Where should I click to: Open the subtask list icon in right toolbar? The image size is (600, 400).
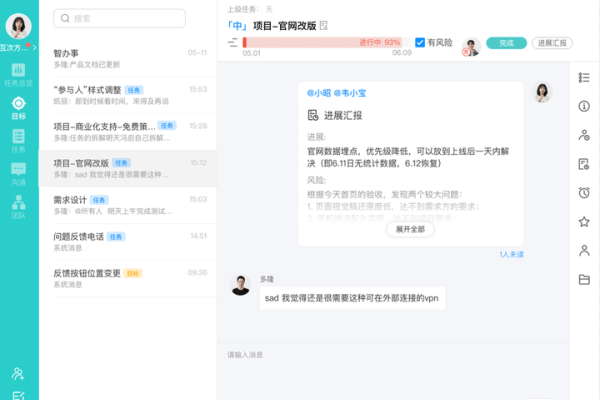tap(584, 78)
